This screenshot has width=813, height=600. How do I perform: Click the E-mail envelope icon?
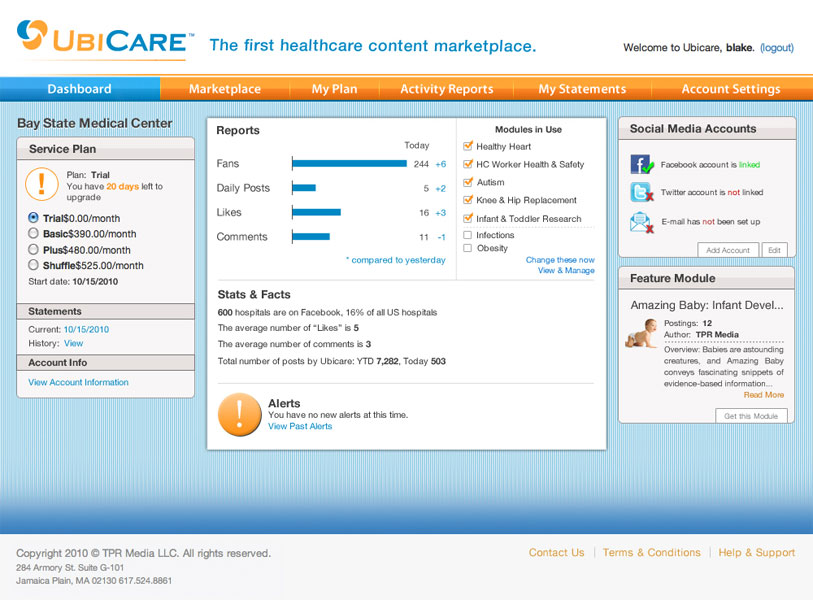coord(641,222)
